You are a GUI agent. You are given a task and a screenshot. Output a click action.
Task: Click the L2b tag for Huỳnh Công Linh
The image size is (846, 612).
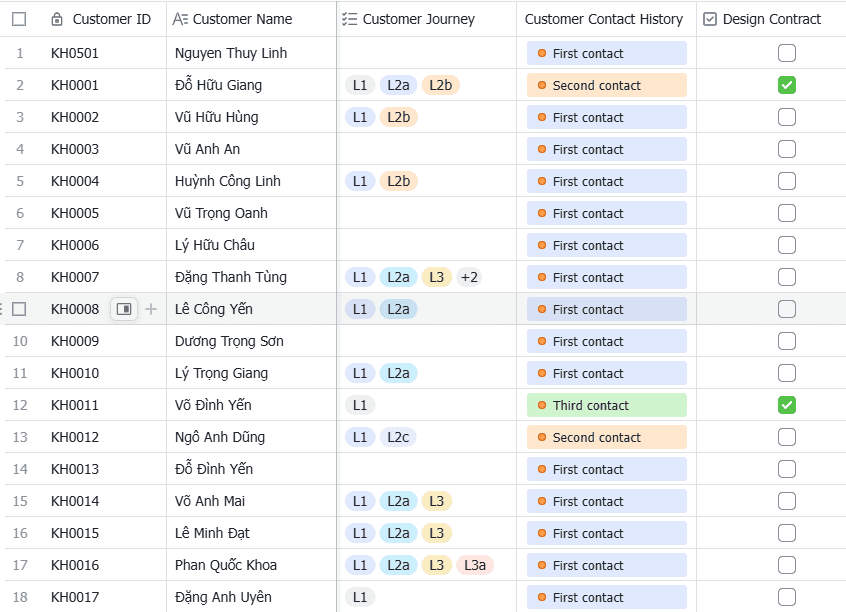(x=399, y=181)
